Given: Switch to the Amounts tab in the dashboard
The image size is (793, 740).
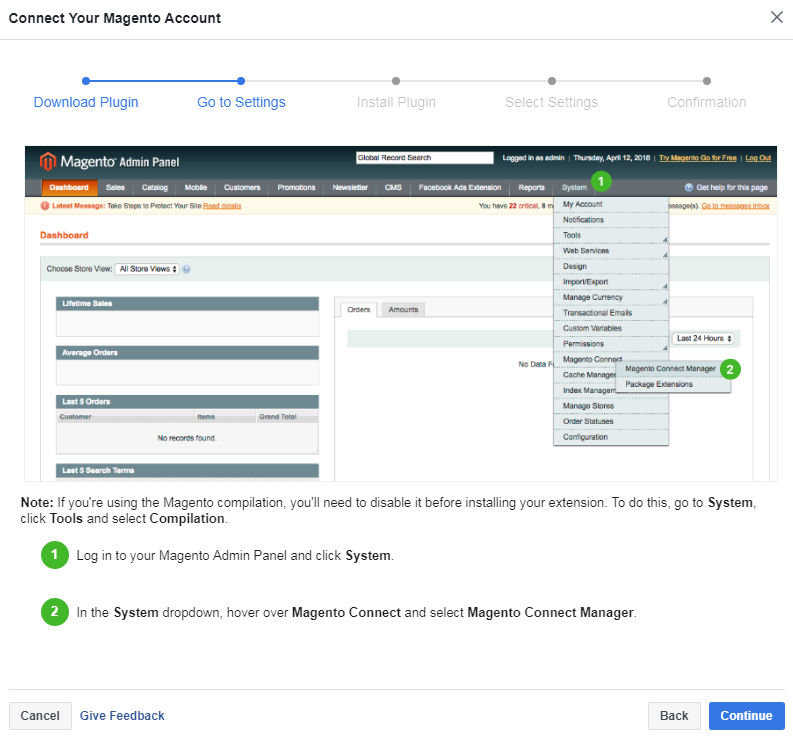Looking at the screenshot, I should click(x=403, y=310).
